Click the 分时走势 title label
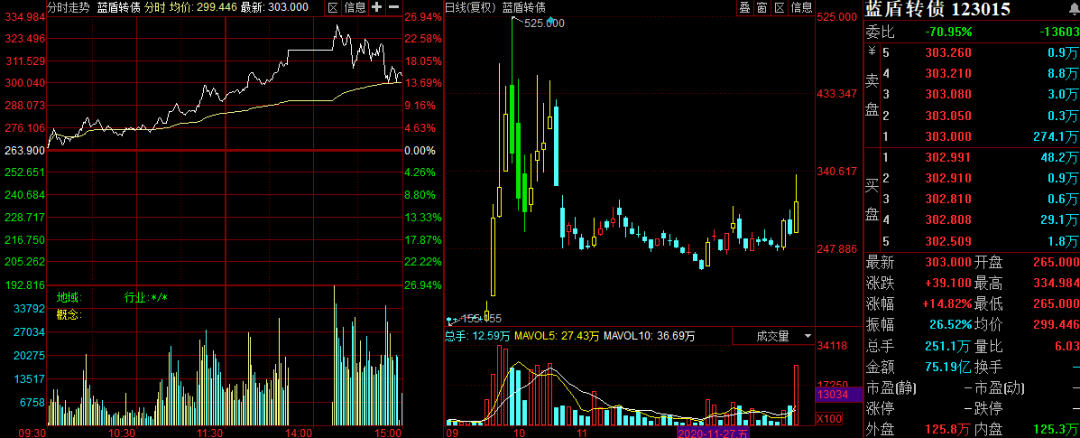The height and width of the screenshot is (438, 1080). (68, 8)
